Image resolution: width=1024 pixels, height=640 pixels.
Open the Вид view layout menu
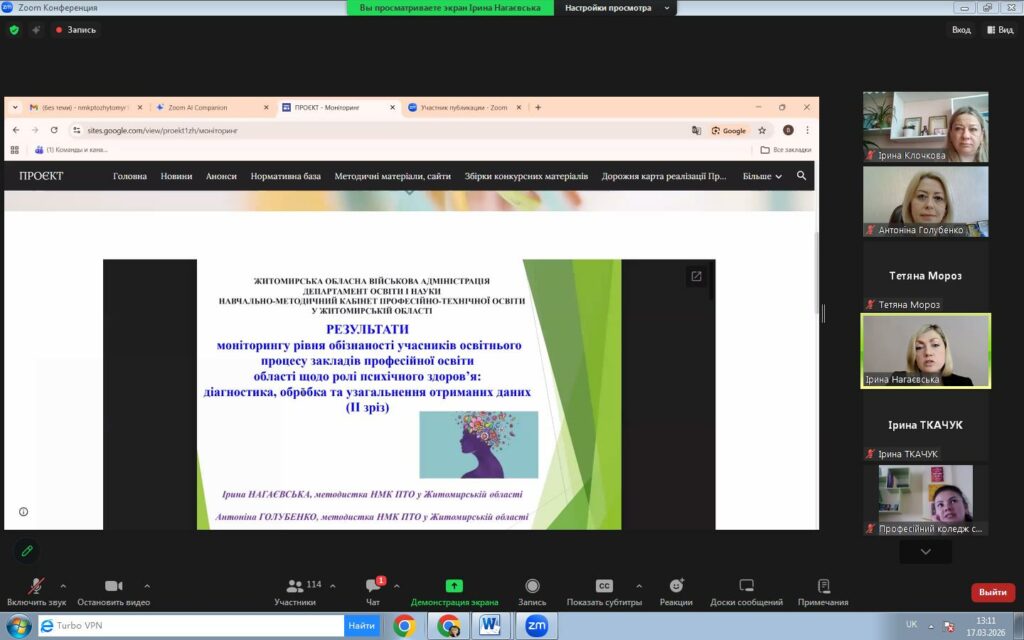point(999,30)
